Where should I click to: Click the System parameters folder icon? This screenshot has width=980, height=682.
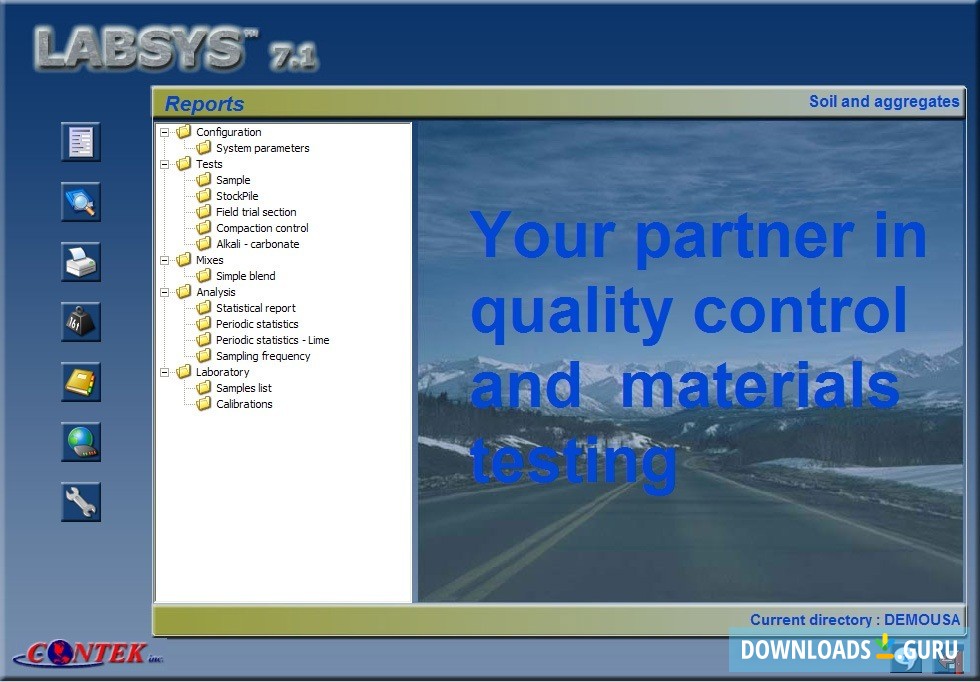[x=204, y=148]
